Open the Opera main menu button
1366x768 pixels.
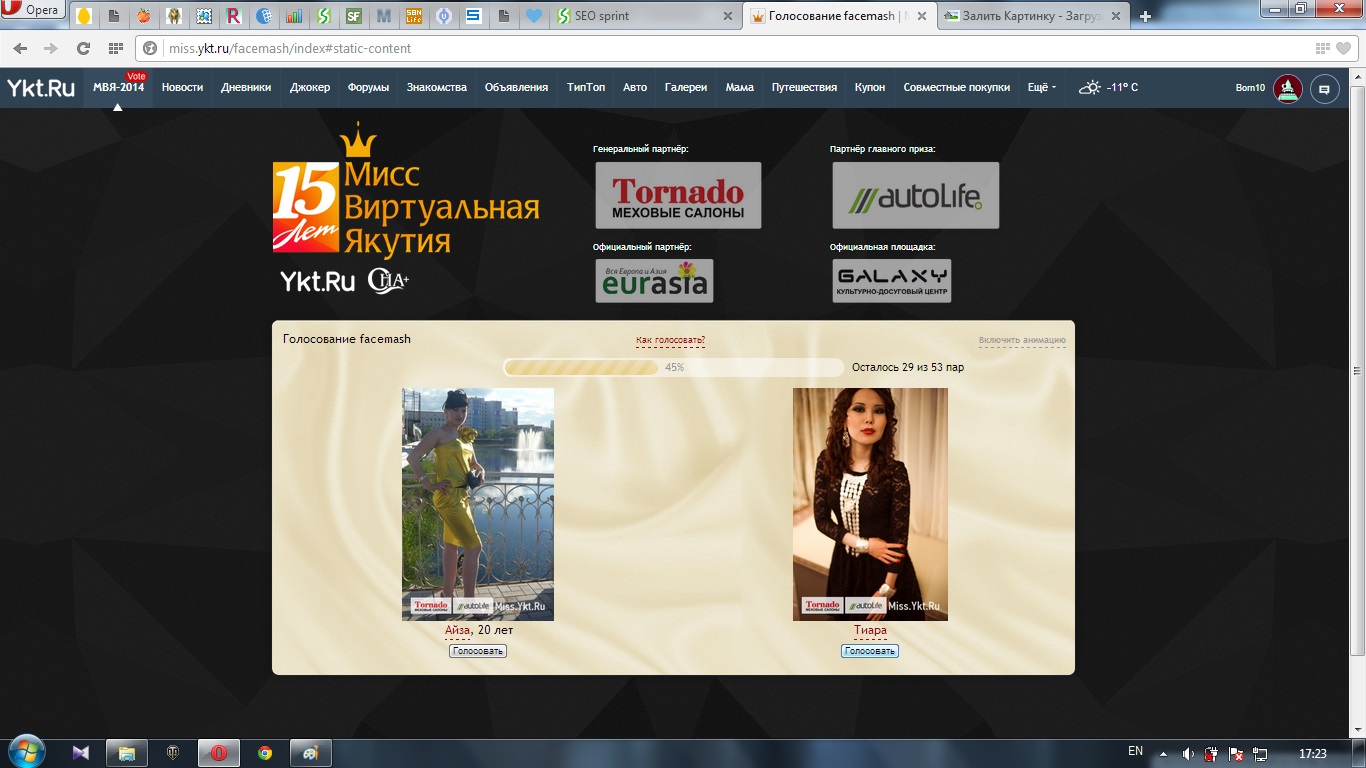tap(33, 10)
